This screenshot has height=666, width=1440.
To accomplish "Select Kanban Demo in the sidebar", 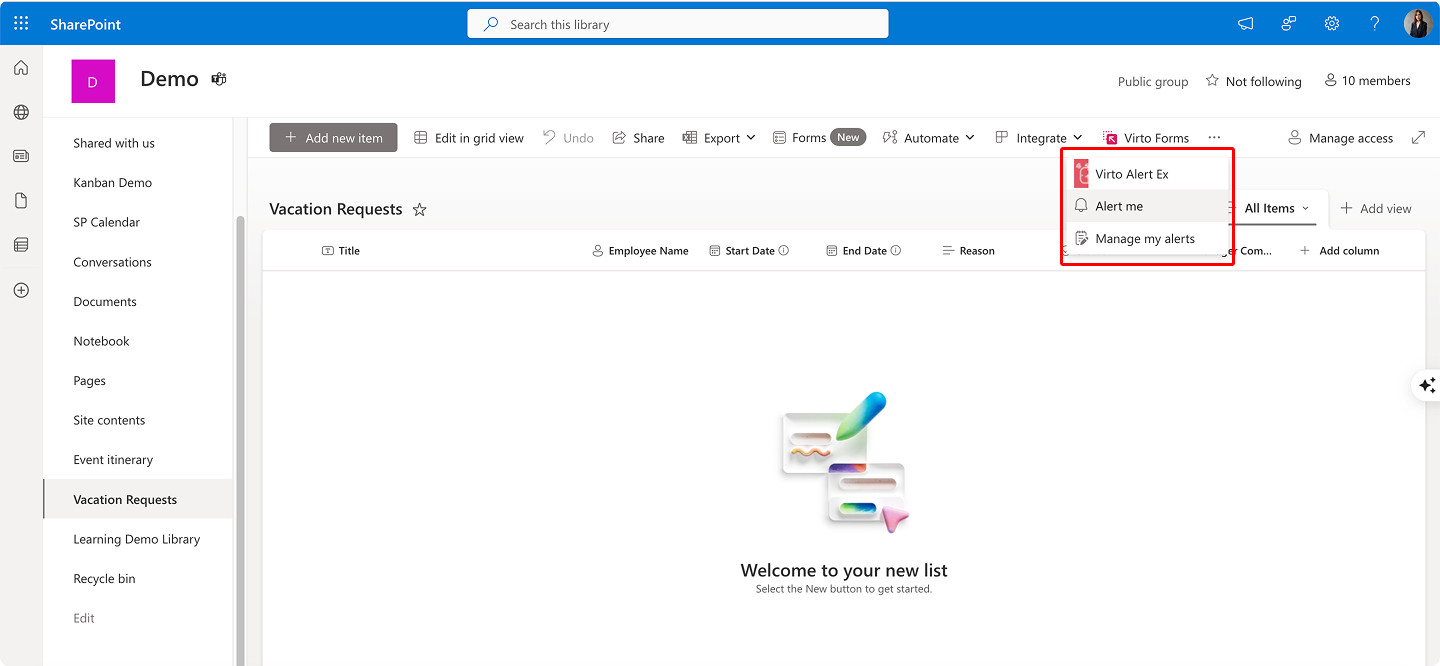I will click(x=114, y=182).
